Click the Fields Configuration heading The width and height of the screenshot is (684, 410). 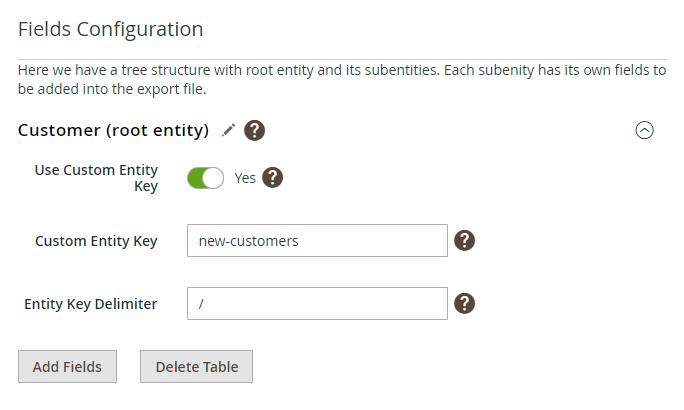click(x=111, y=29)
